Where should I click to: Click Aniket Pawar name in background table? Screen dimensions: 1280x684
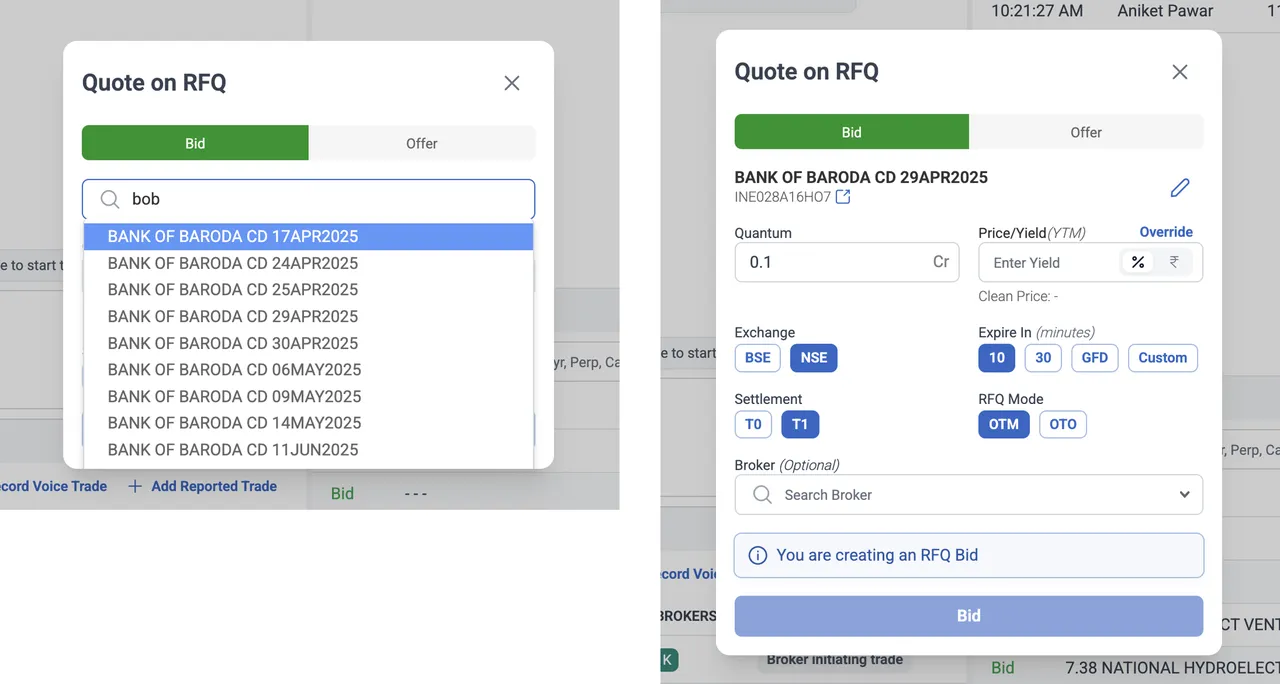(1165, 11)
